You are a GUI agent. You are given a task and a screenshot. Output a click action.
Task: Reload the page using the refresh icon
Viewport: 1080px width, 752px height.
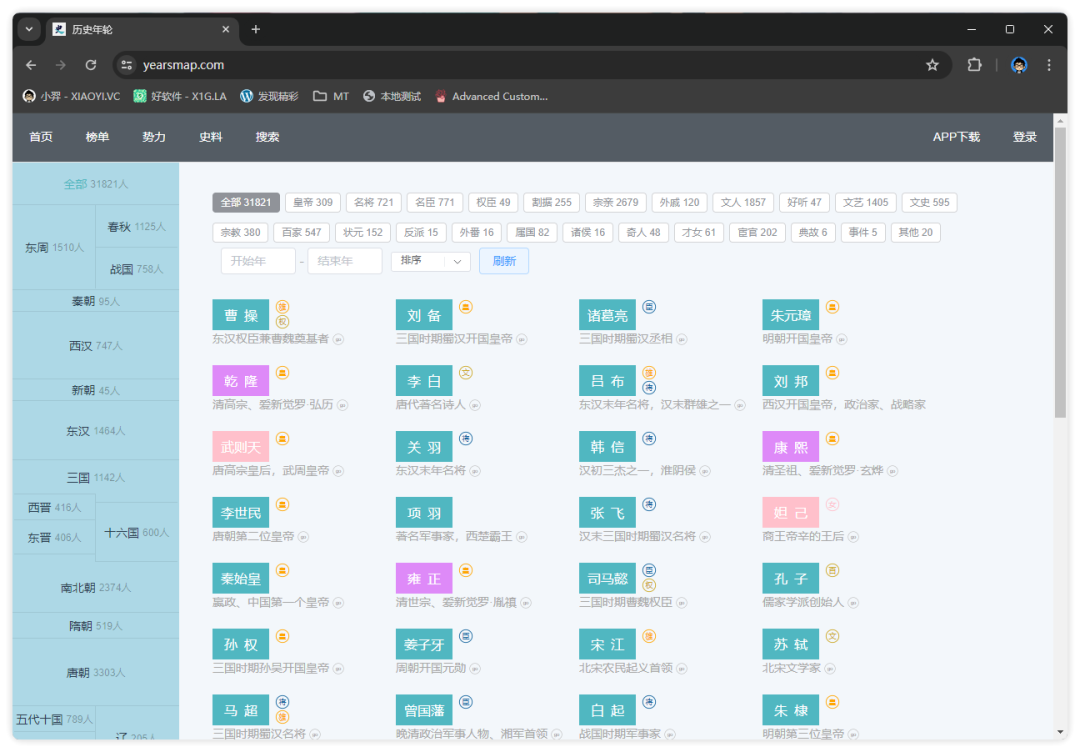click(91, 65)
